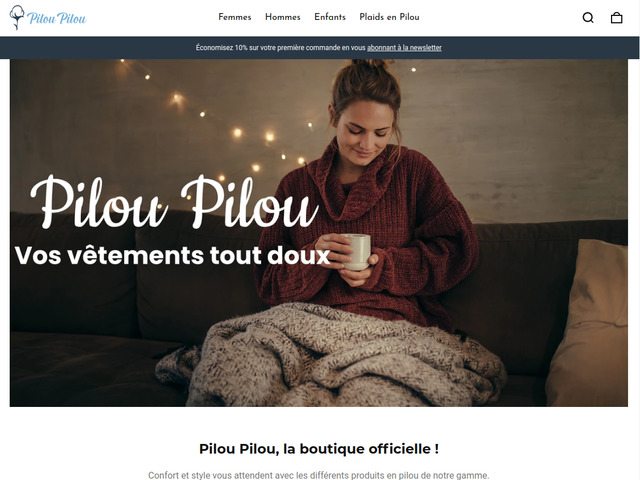This screenshot has height=480, width=640.
Task: Click the white mug in the hero photo
Action: tap(357, 251)
